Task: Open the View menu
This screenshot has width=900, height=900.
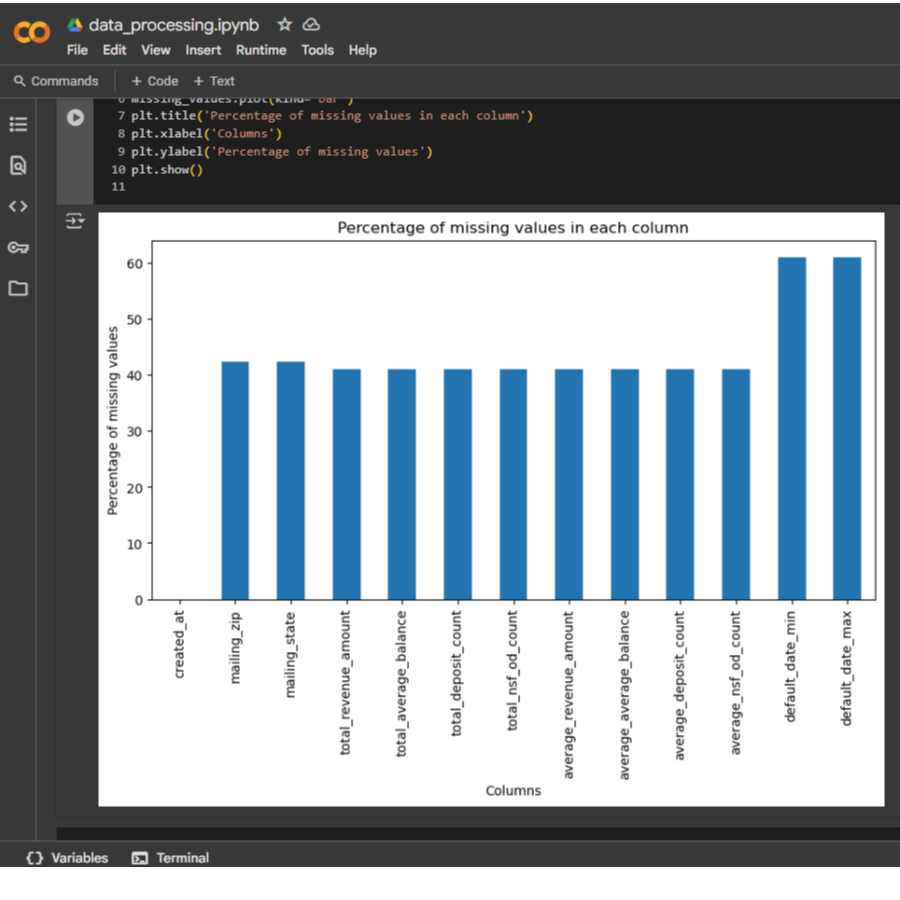Action: tap(156, 50)
